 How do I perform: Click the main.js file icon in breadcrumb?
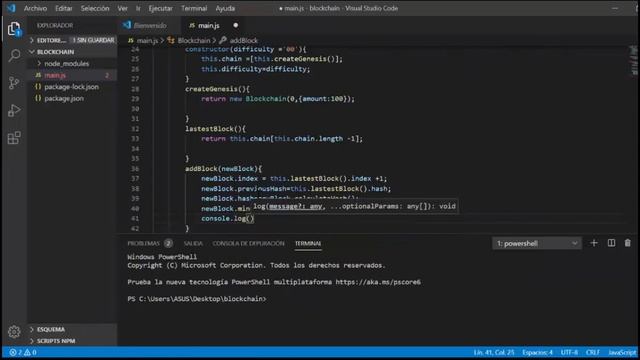(x=131, y=40)
